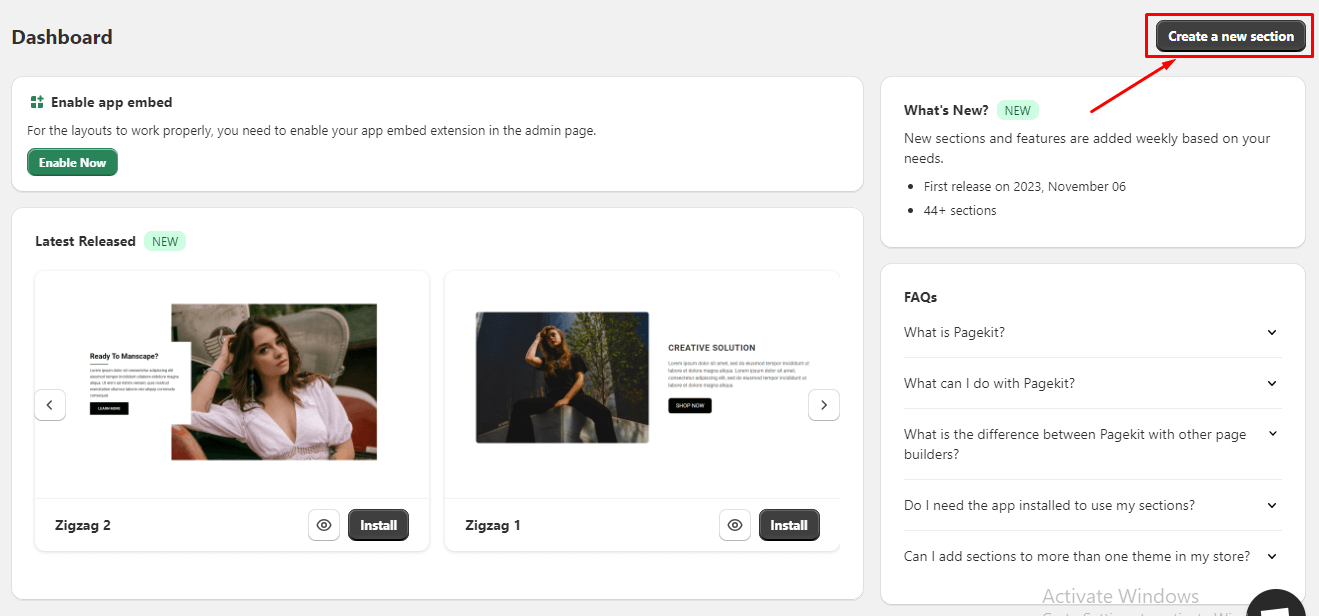
Task: Go to previous carousel slide arrow
Action: 50,405
